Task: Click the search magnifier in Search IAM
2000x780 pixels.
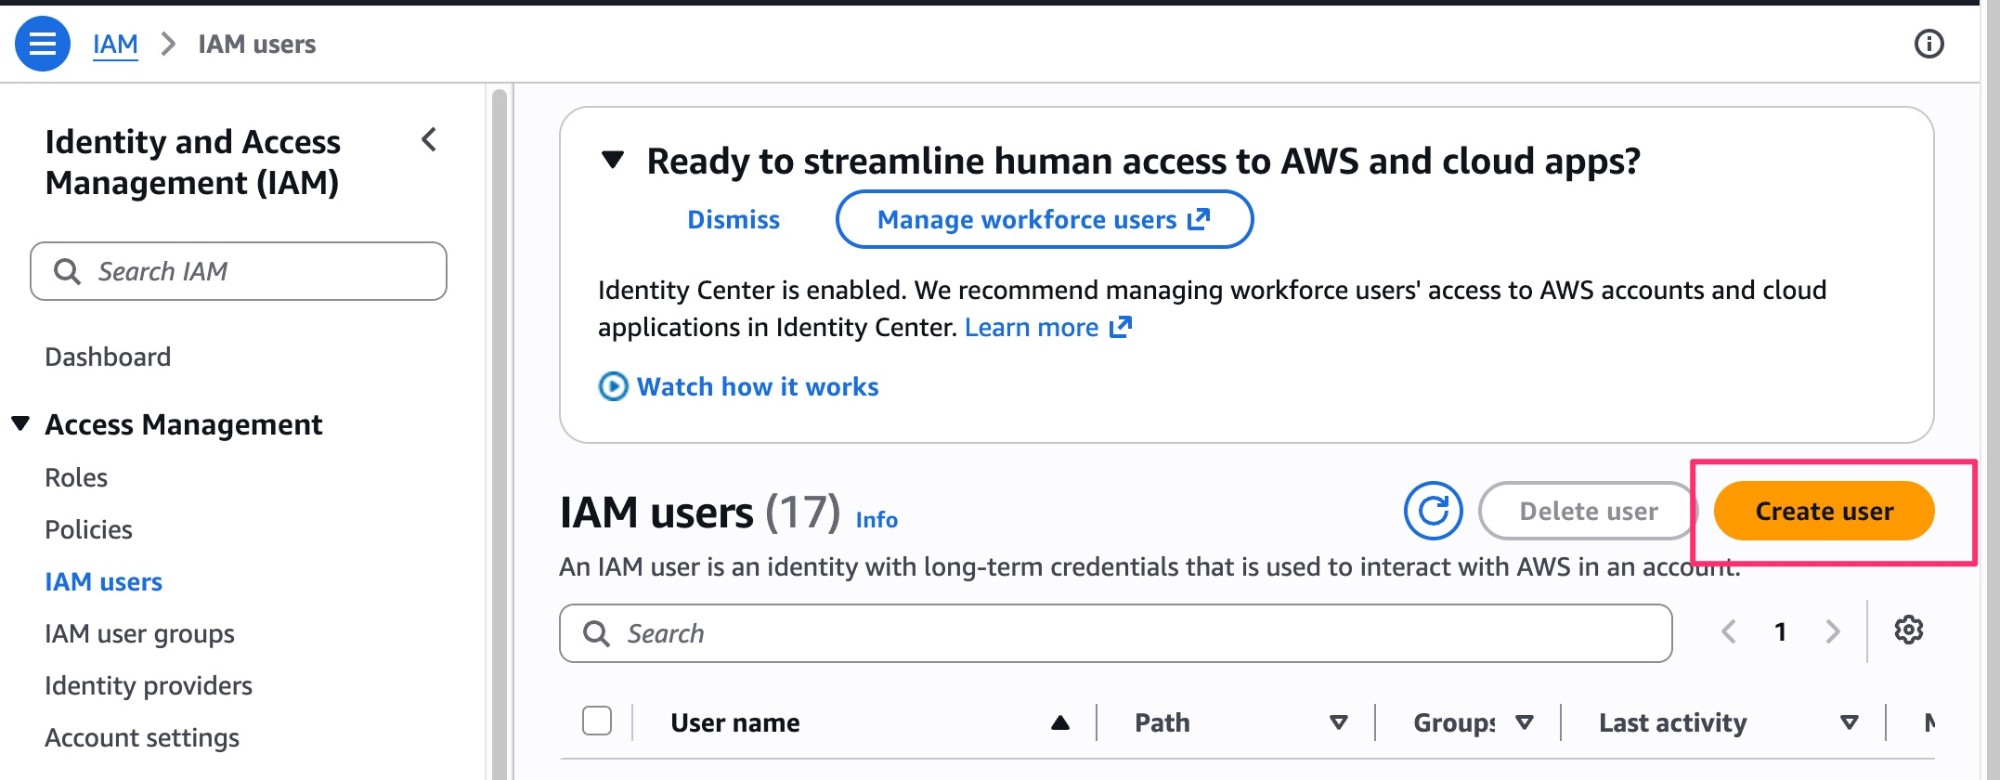Action: tap(67, 271)
